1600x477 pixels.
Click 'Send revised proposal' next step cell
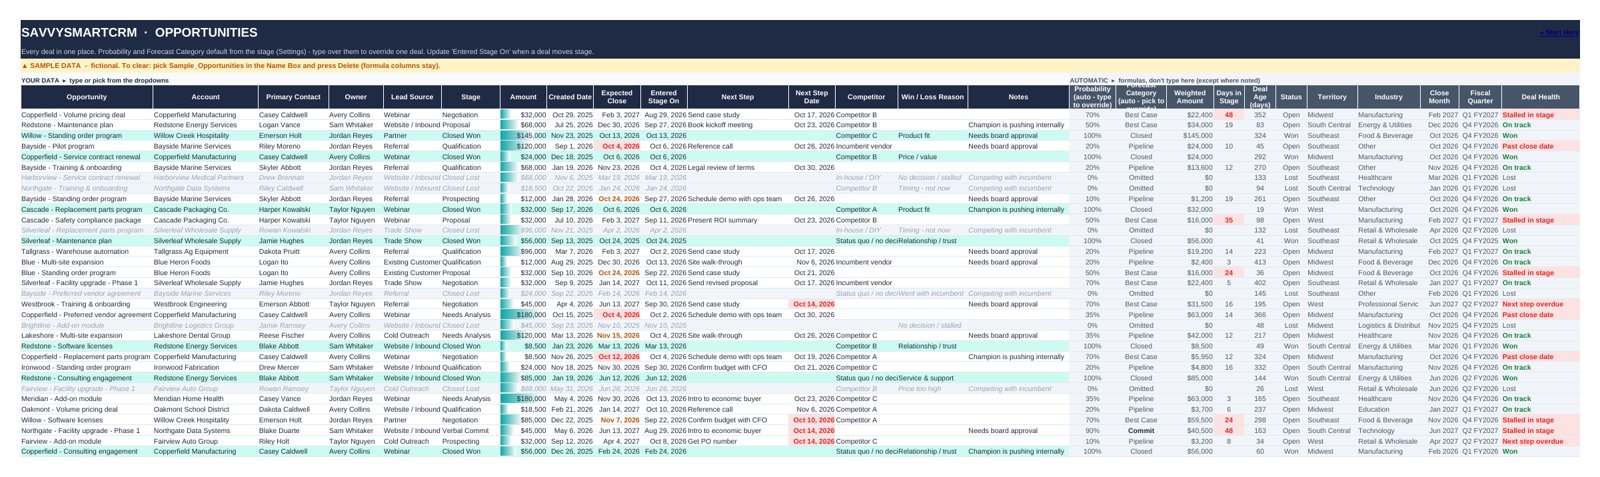pyautogui.click(x=738, y=283)
